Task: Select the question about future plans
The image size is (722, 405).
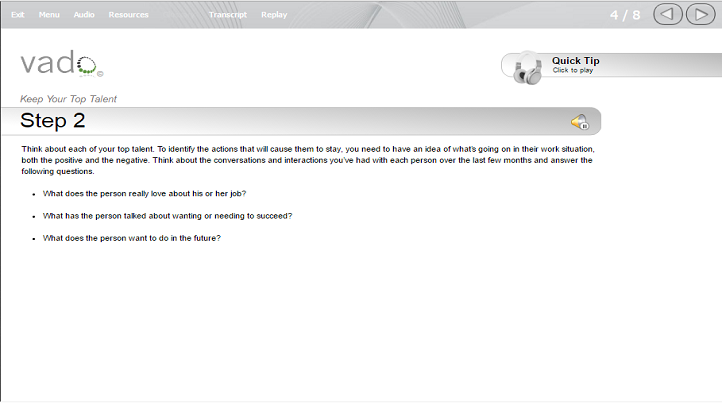Action: pyautogui.click(x=132, y=238)
